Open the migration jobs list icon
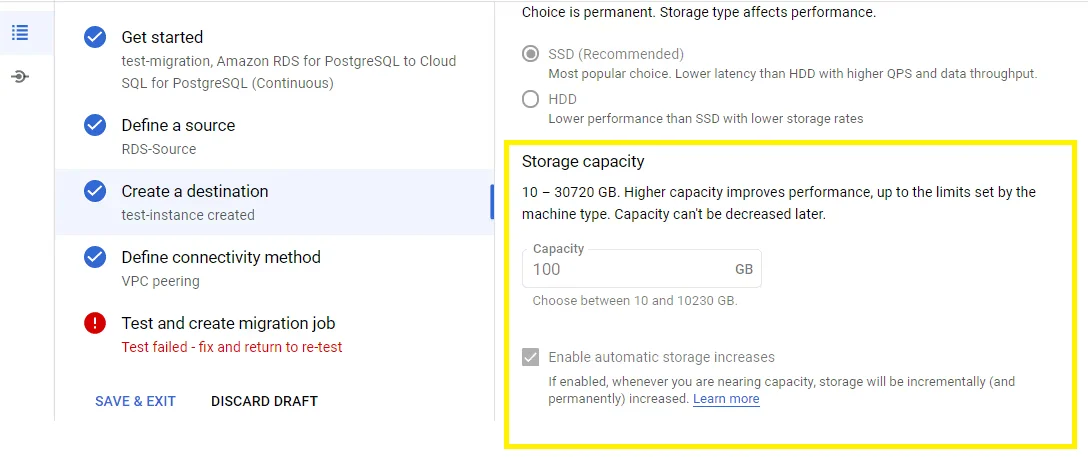Image resolution: width=1088 pixels, height=468 pixels. coord(20,33)
